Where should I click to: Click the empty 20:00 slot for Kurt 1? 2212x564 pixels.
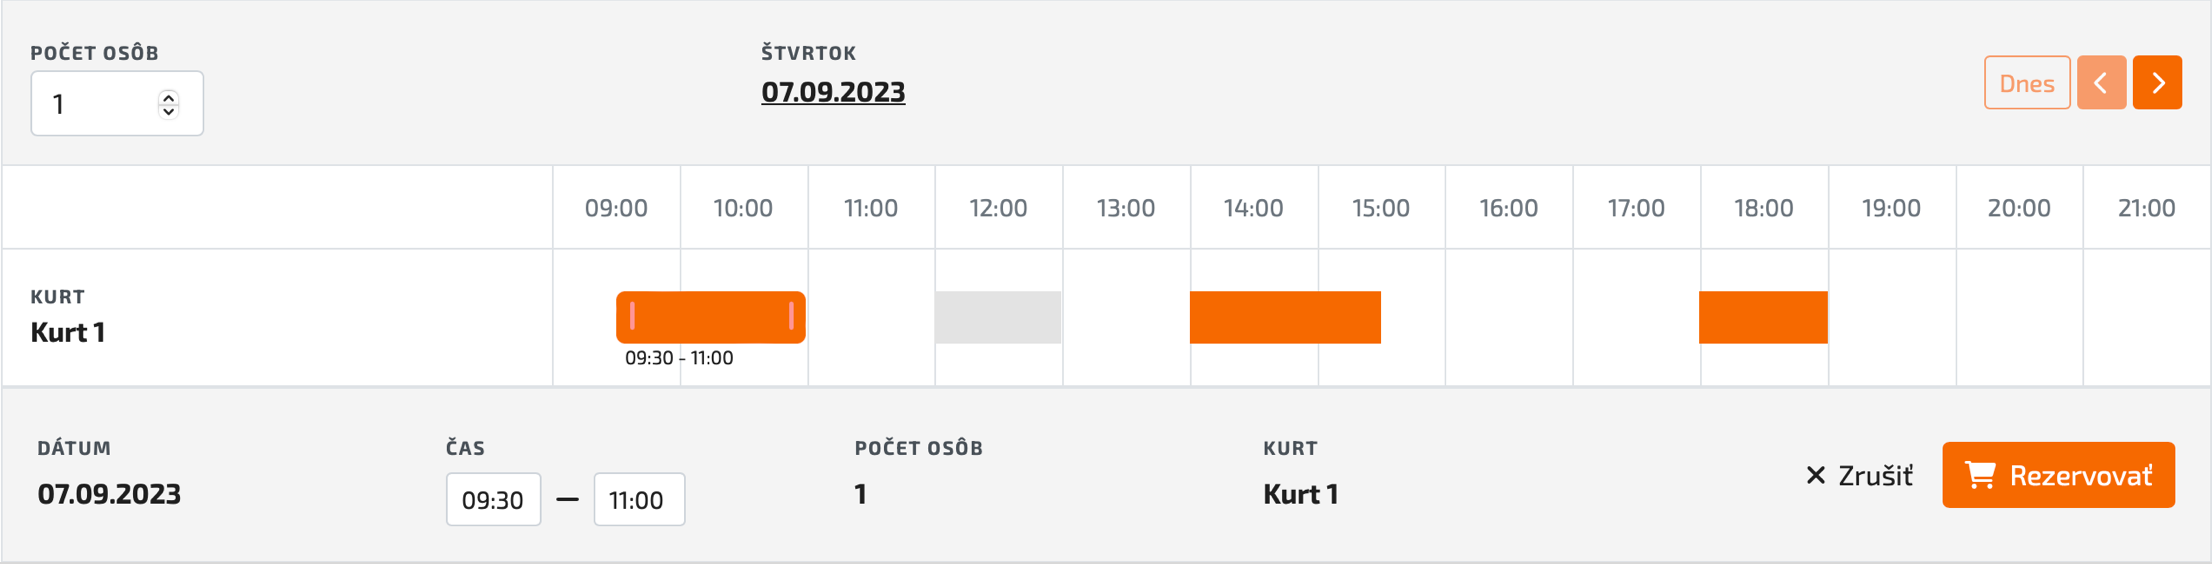(2019, 317)
